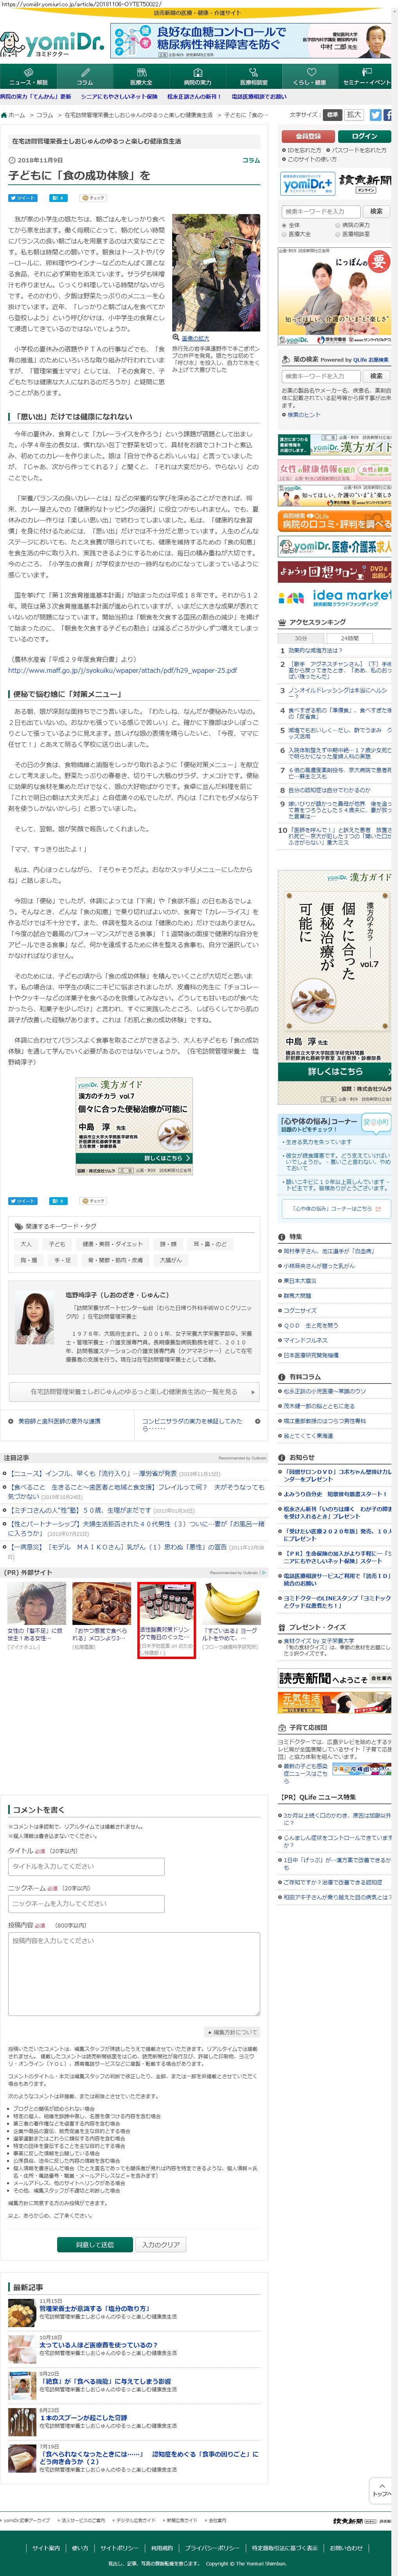The width and height of the screenshot is (398, 2576).
Task: Share the article via the top Twitter icon
Action: 376,115
